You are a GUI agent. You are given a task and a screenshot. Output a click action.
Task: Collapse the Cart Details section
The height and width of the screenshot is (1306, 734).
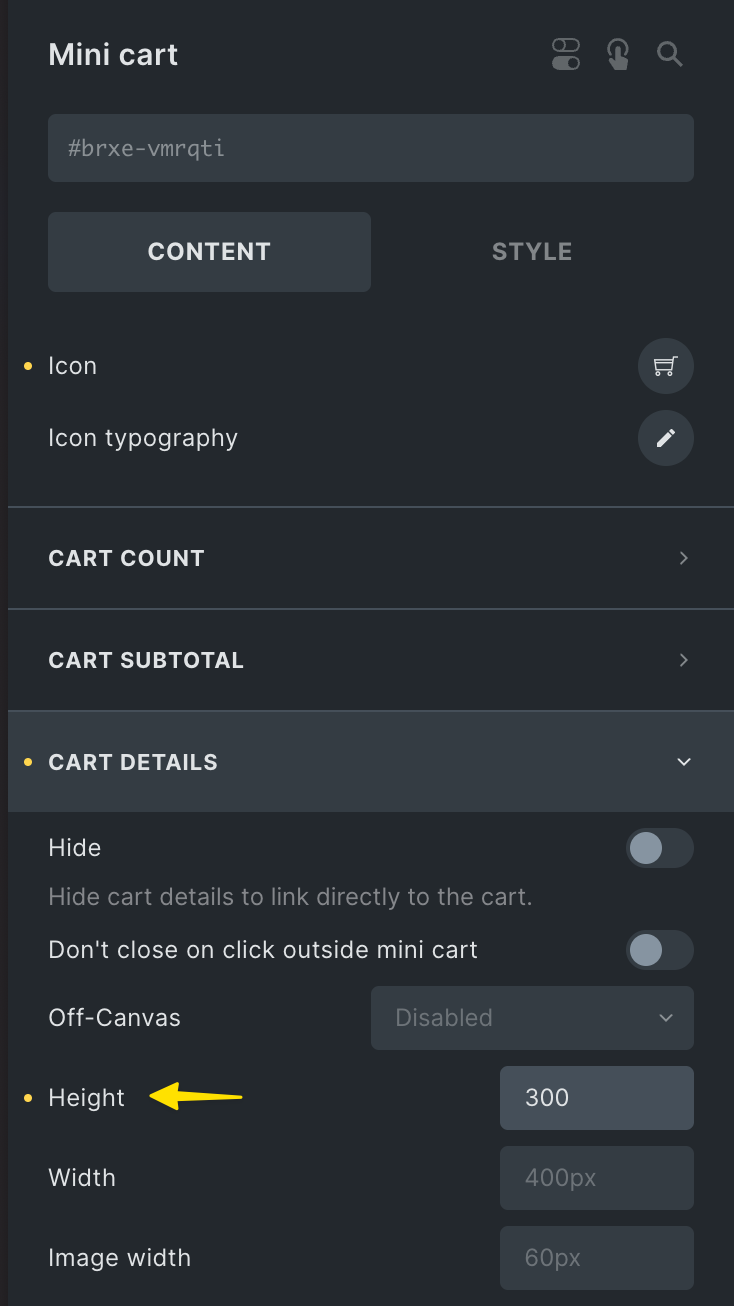683,762
